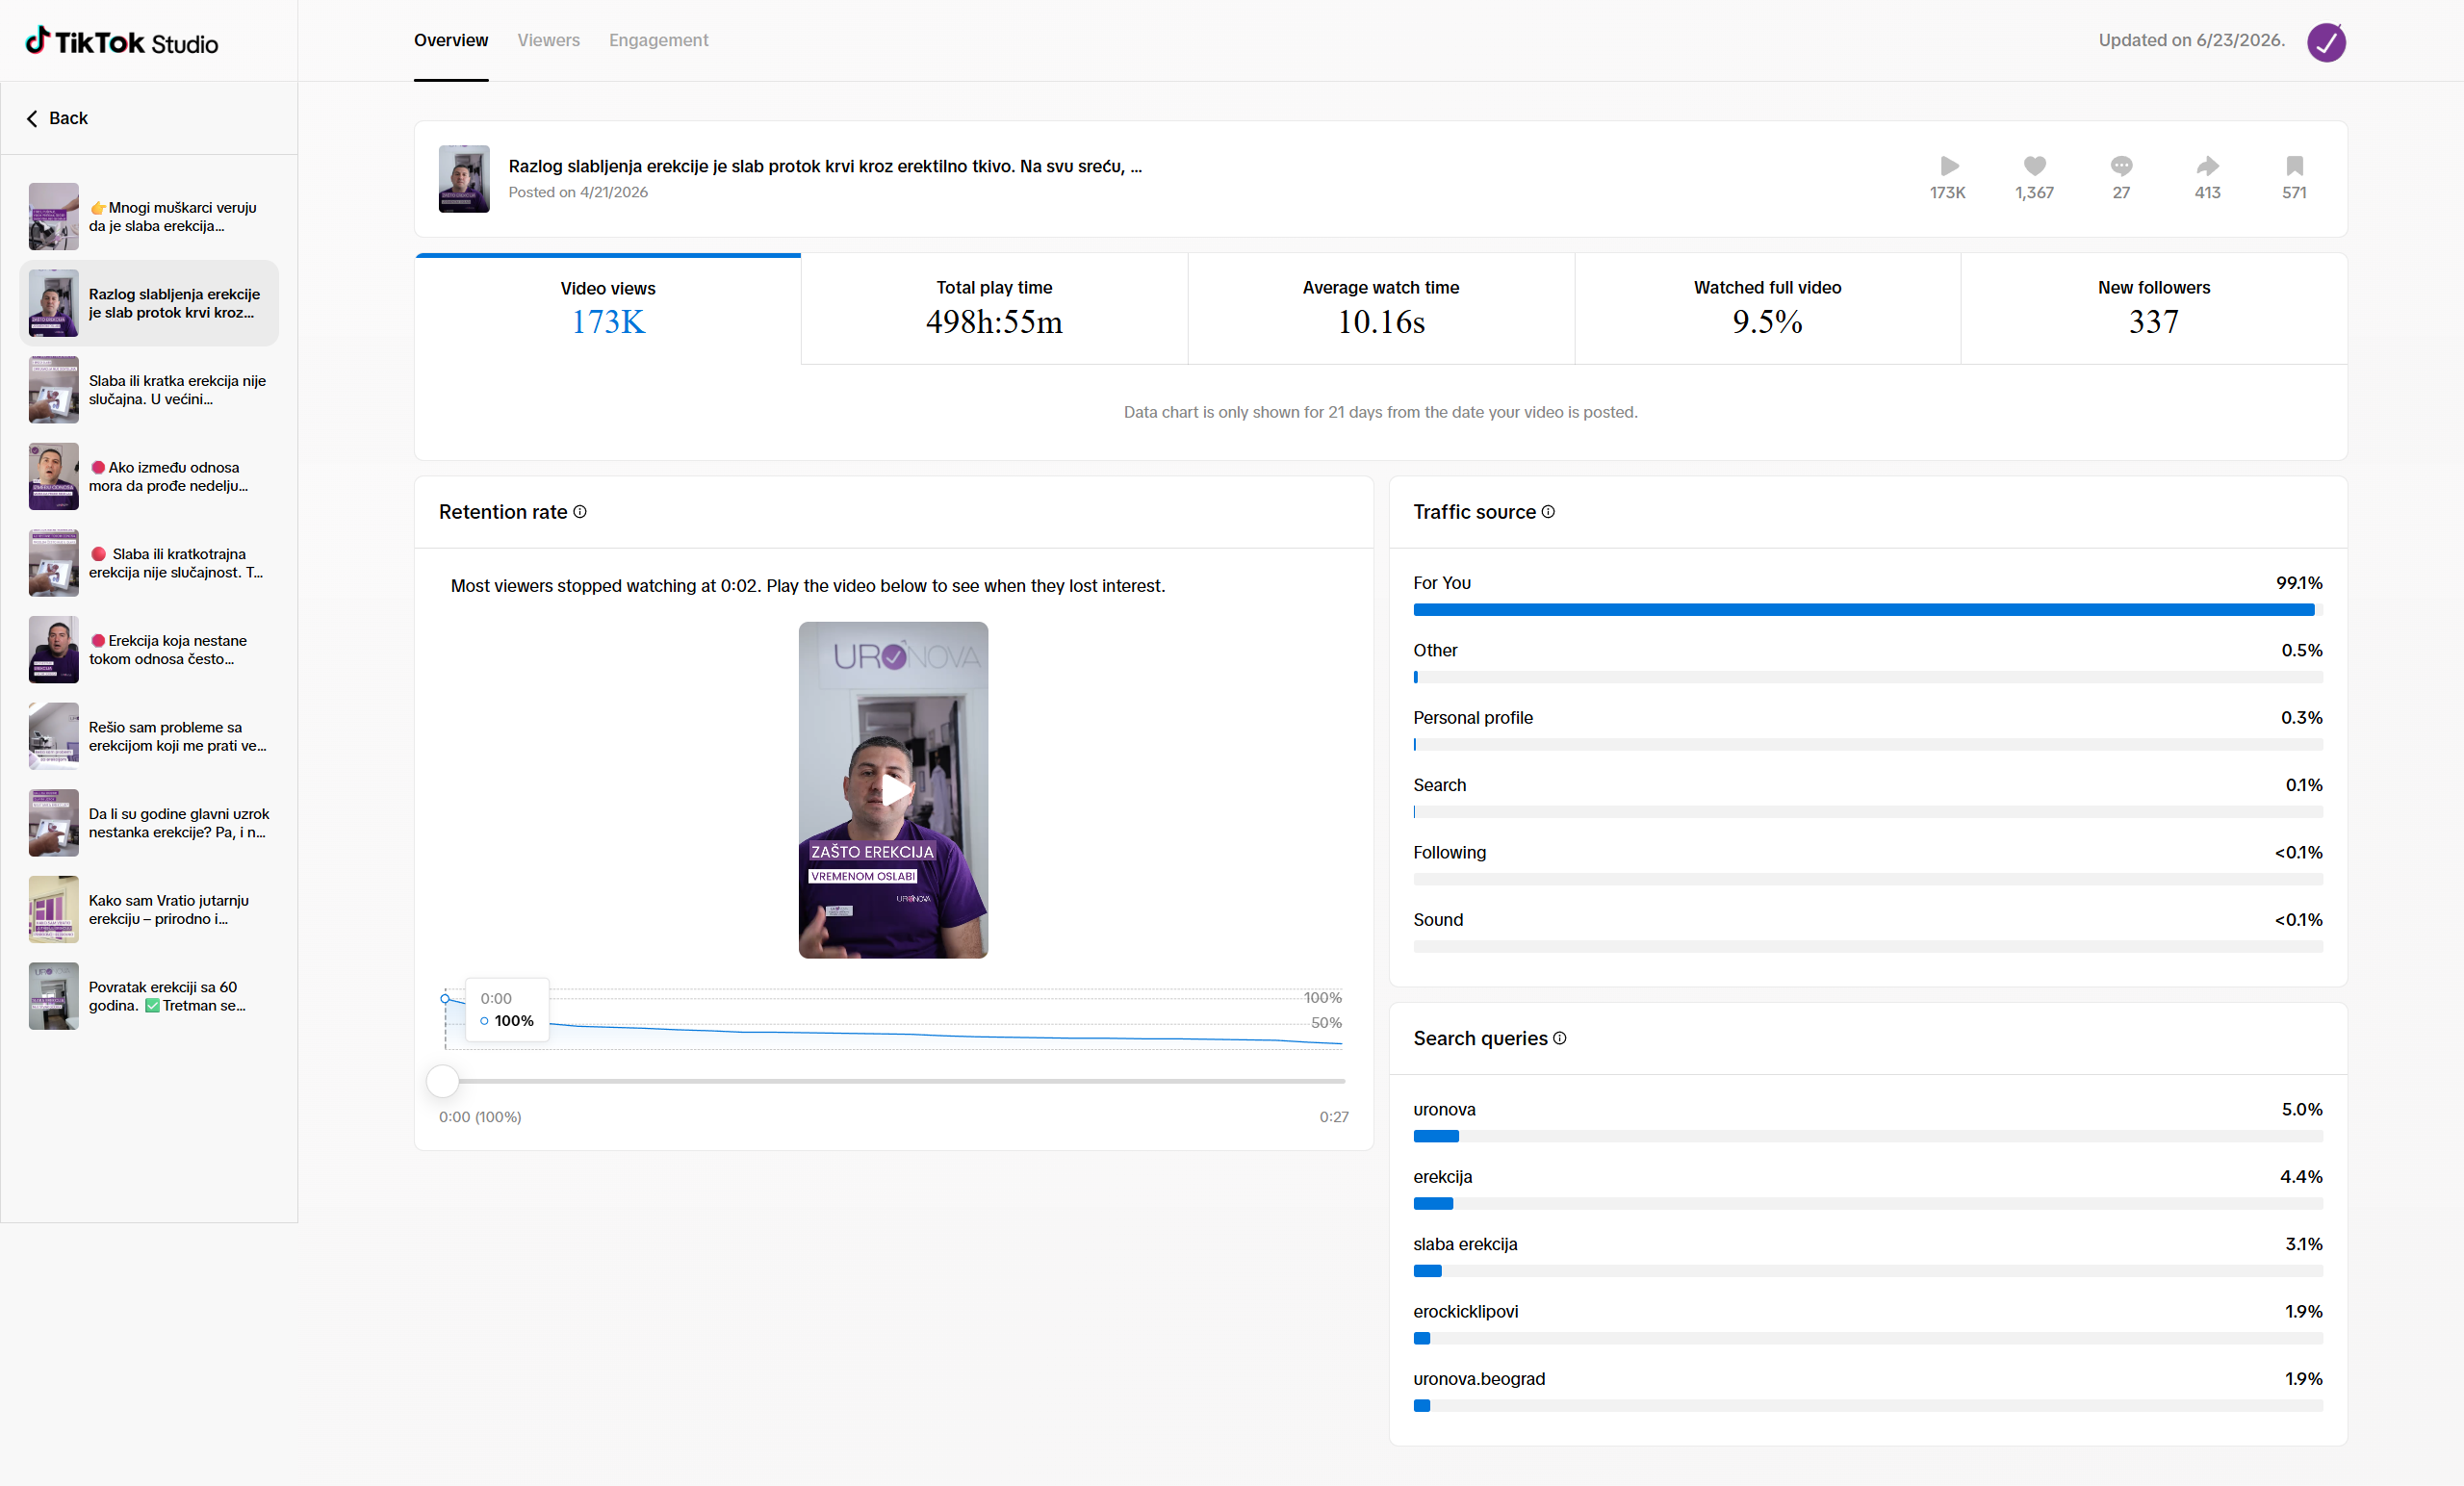Click the Search queries info icon

coord(1560,1038)
